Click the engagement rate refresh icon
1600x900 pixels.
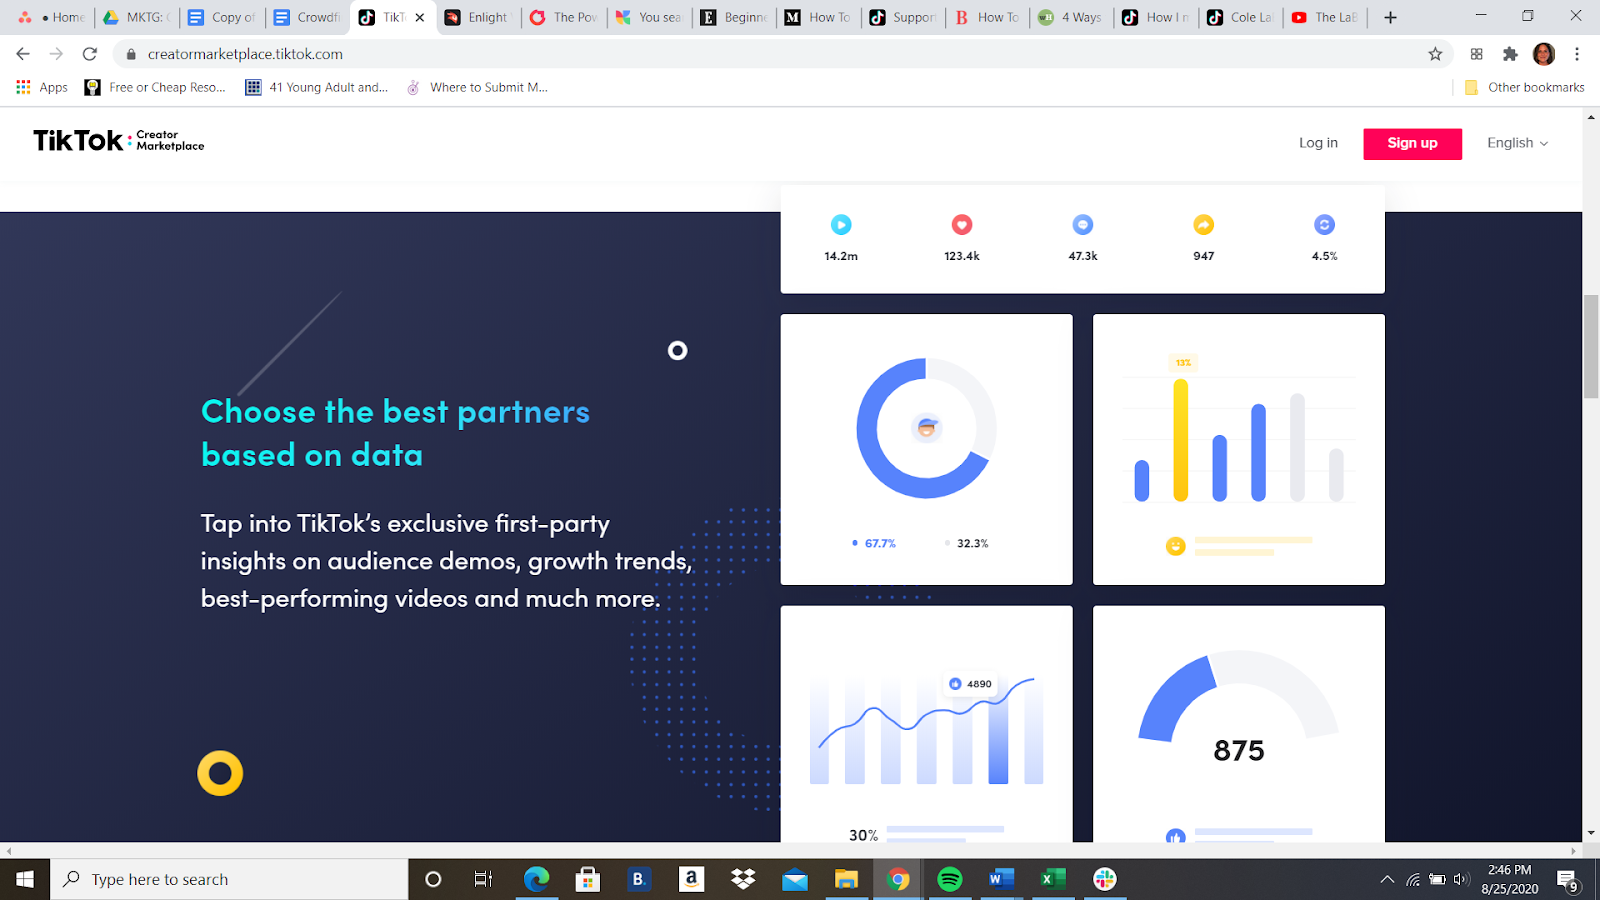pos(1324,225)
